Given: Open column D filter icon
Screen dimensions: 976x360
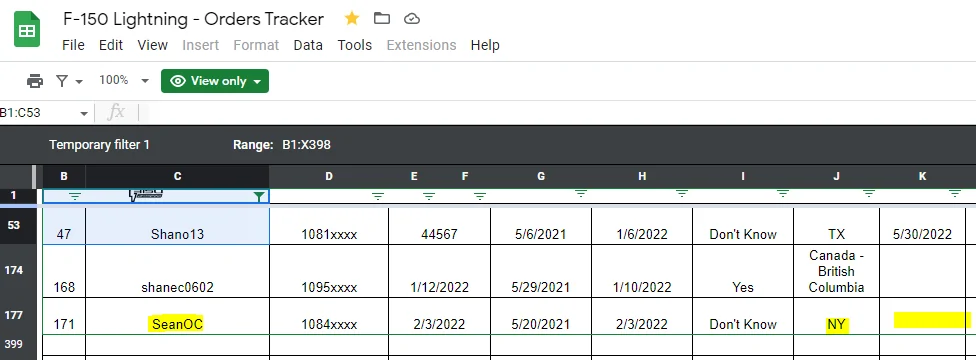Looking at the screenshot, I should pyautogui.click(x=378, y=196).
